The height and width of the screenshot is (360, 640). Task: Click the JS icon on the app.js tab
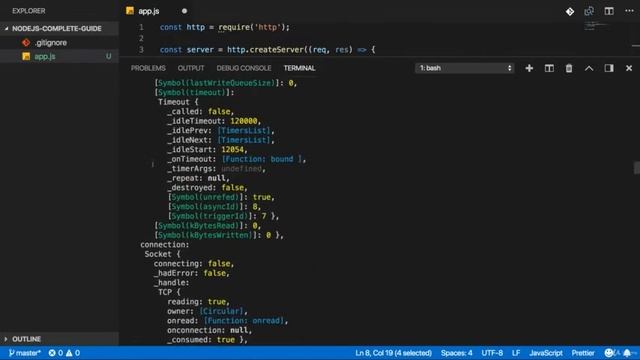(x=130, y=11)
